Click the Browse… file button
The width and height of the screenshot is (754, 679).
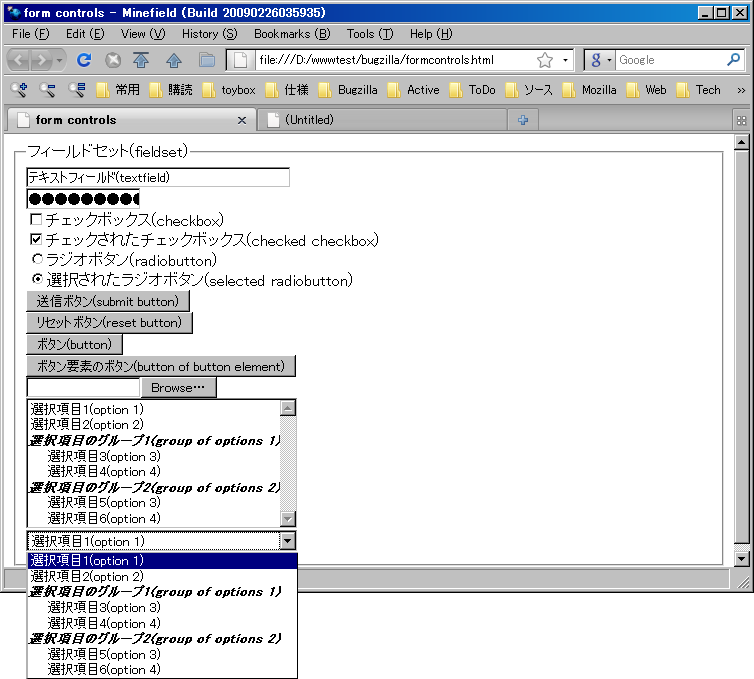178,388
